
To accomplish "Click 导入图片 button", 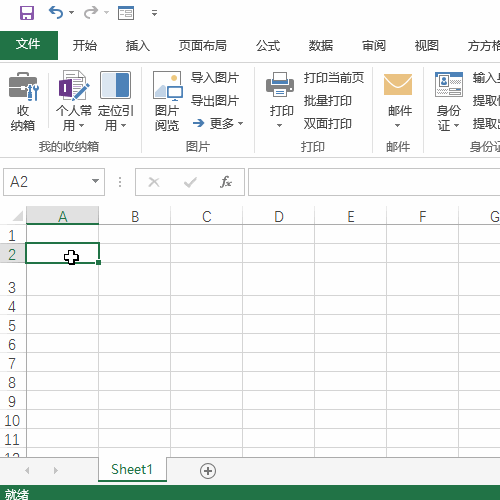I will click(215, 78).
